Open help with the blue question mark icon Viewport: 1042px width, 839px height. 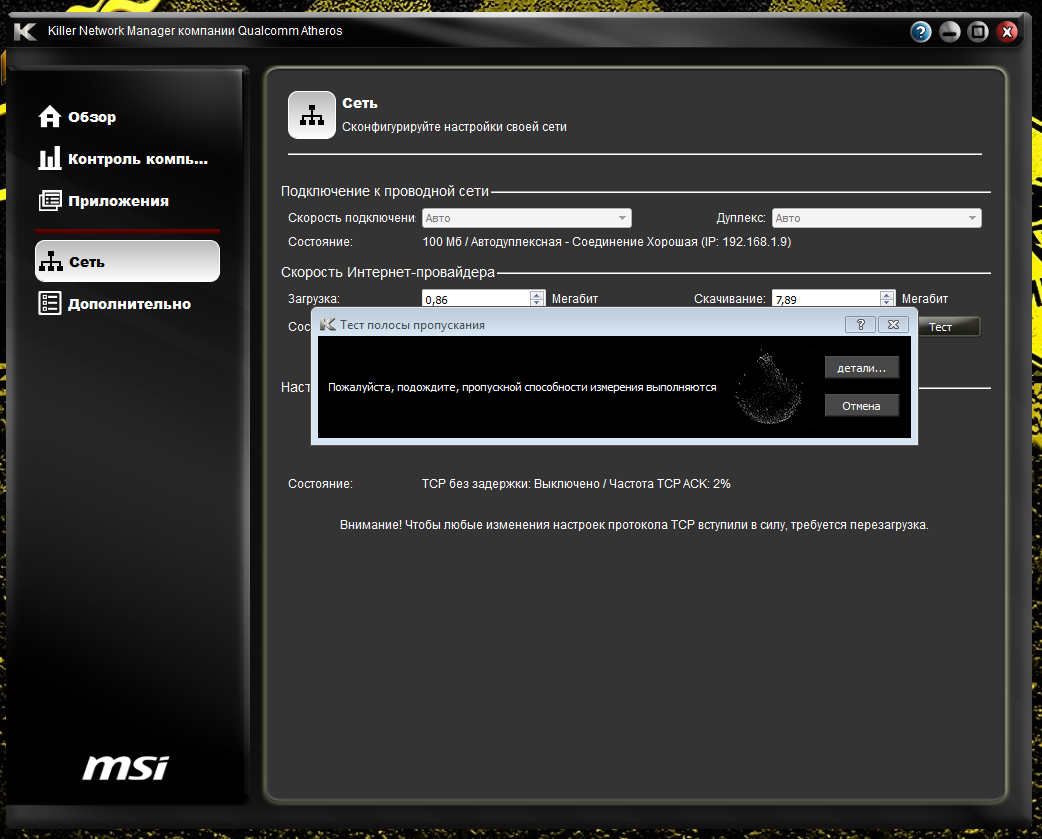click(920, 31)
